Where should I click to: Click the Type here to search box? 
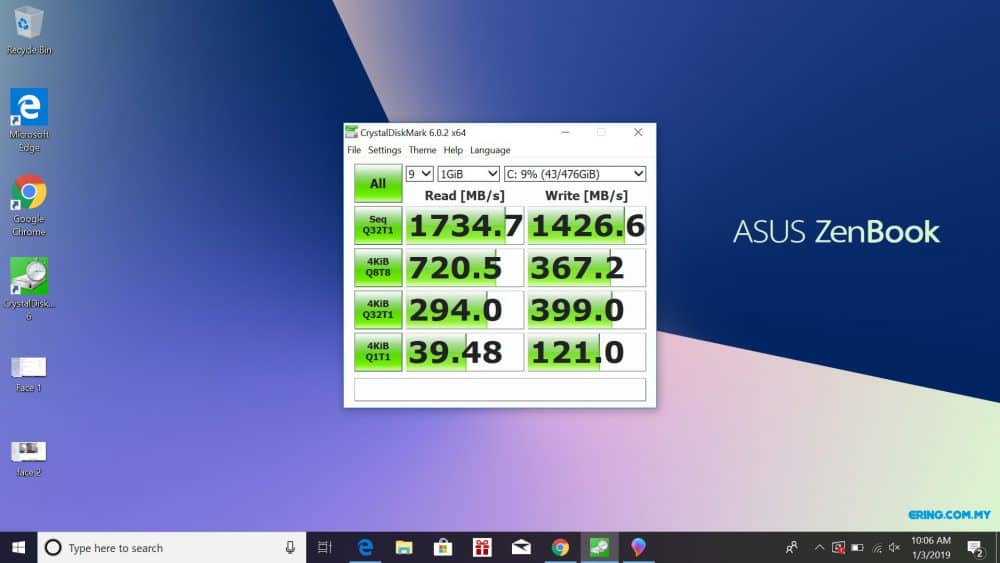[x=172, y=548]
